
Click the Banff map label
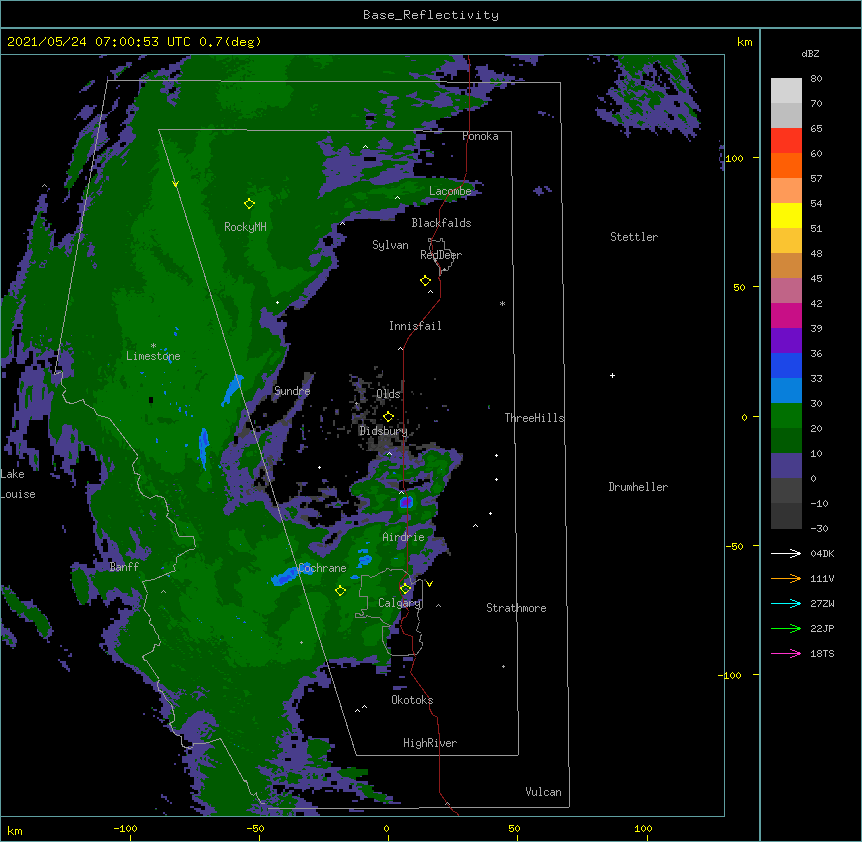click(x=124, y=567)
